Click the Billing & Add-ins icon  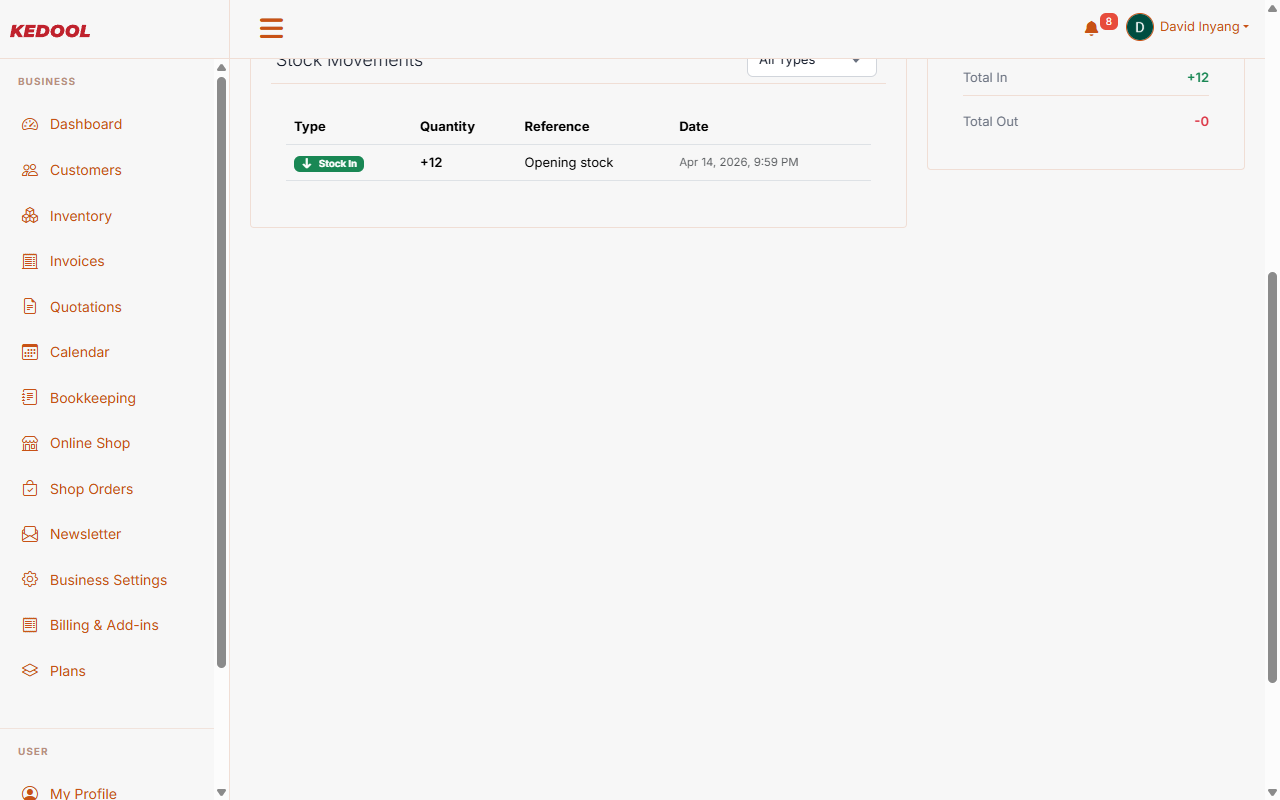(30, 625)
